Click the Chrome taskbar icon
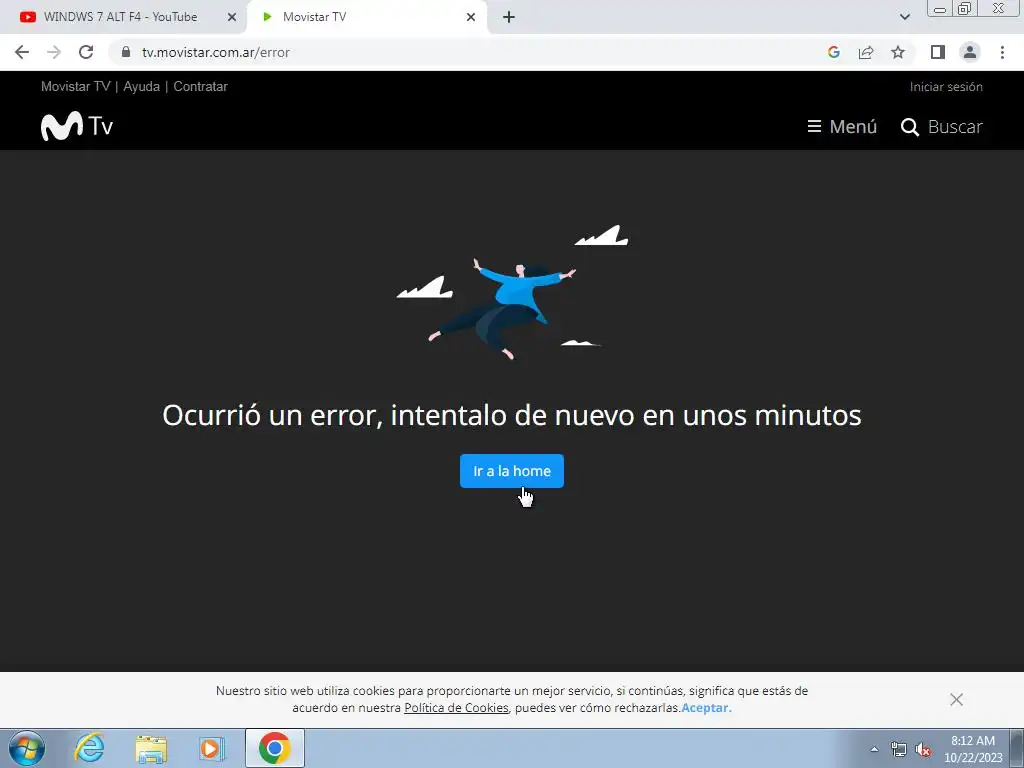The width and height of the screenshot is (1024, 768). [275, 748]
